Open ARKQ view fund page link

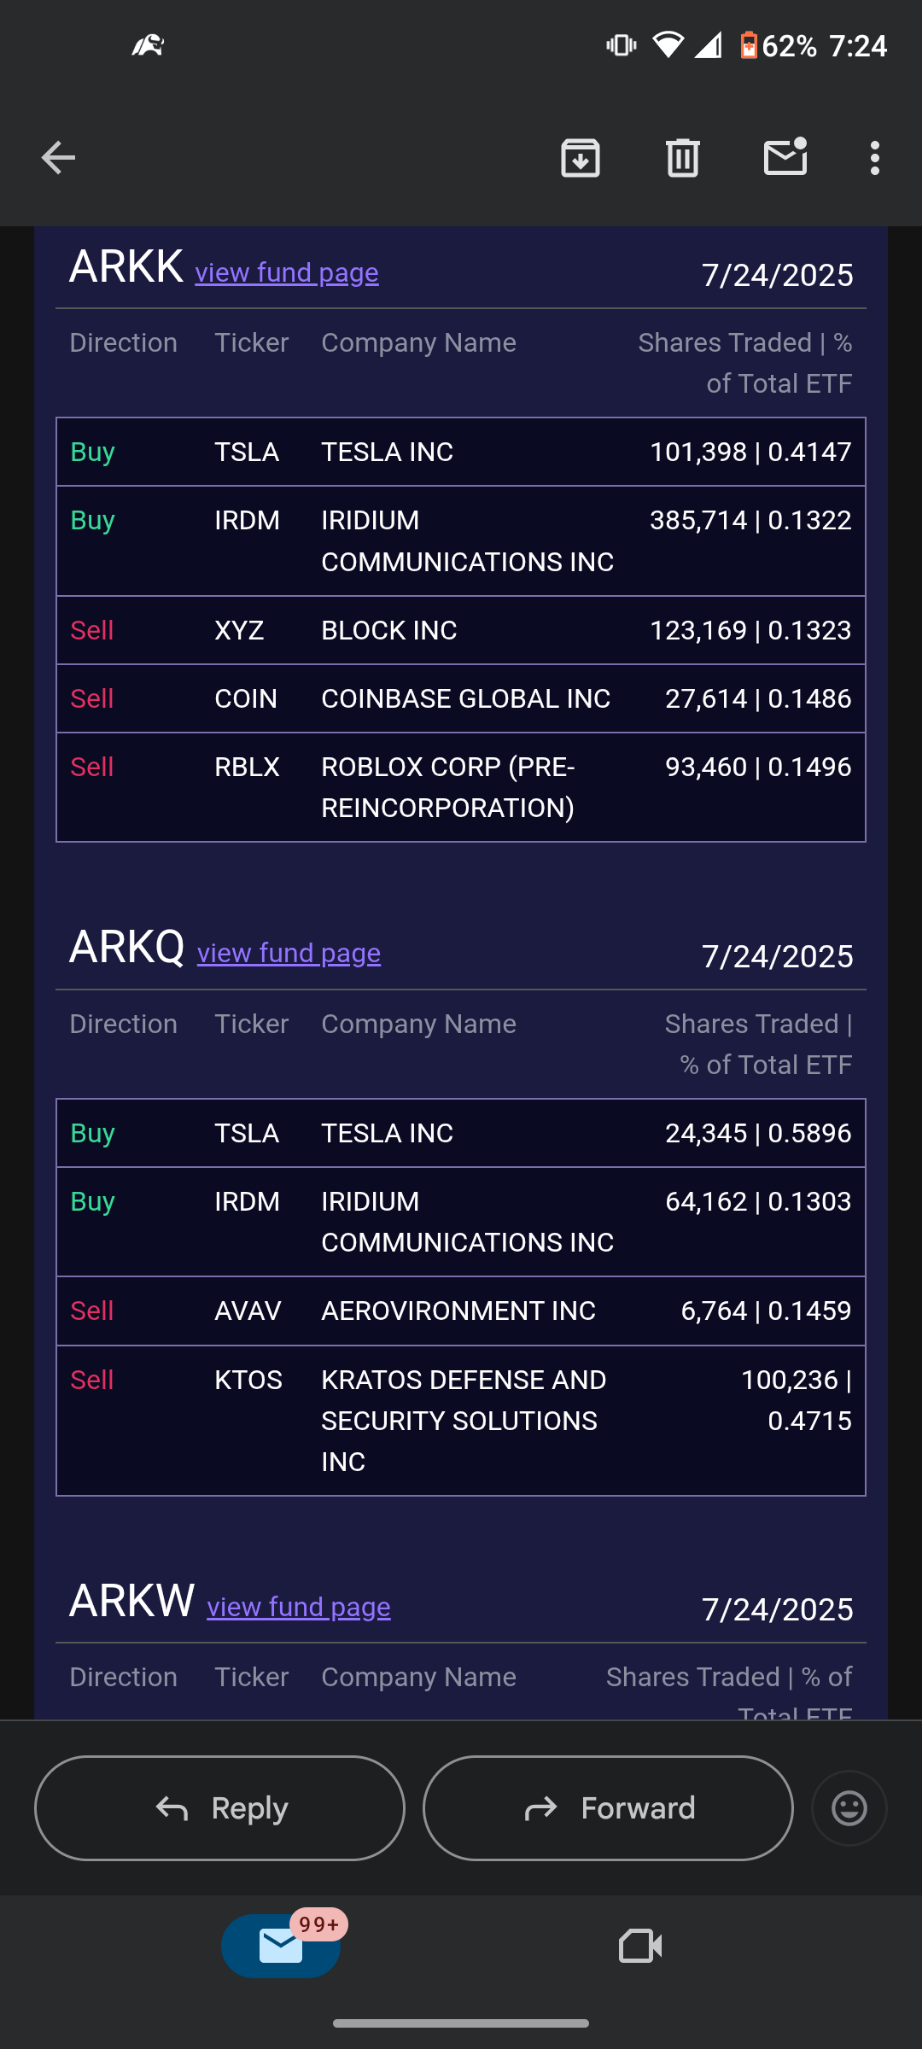[x=289, y=953]
